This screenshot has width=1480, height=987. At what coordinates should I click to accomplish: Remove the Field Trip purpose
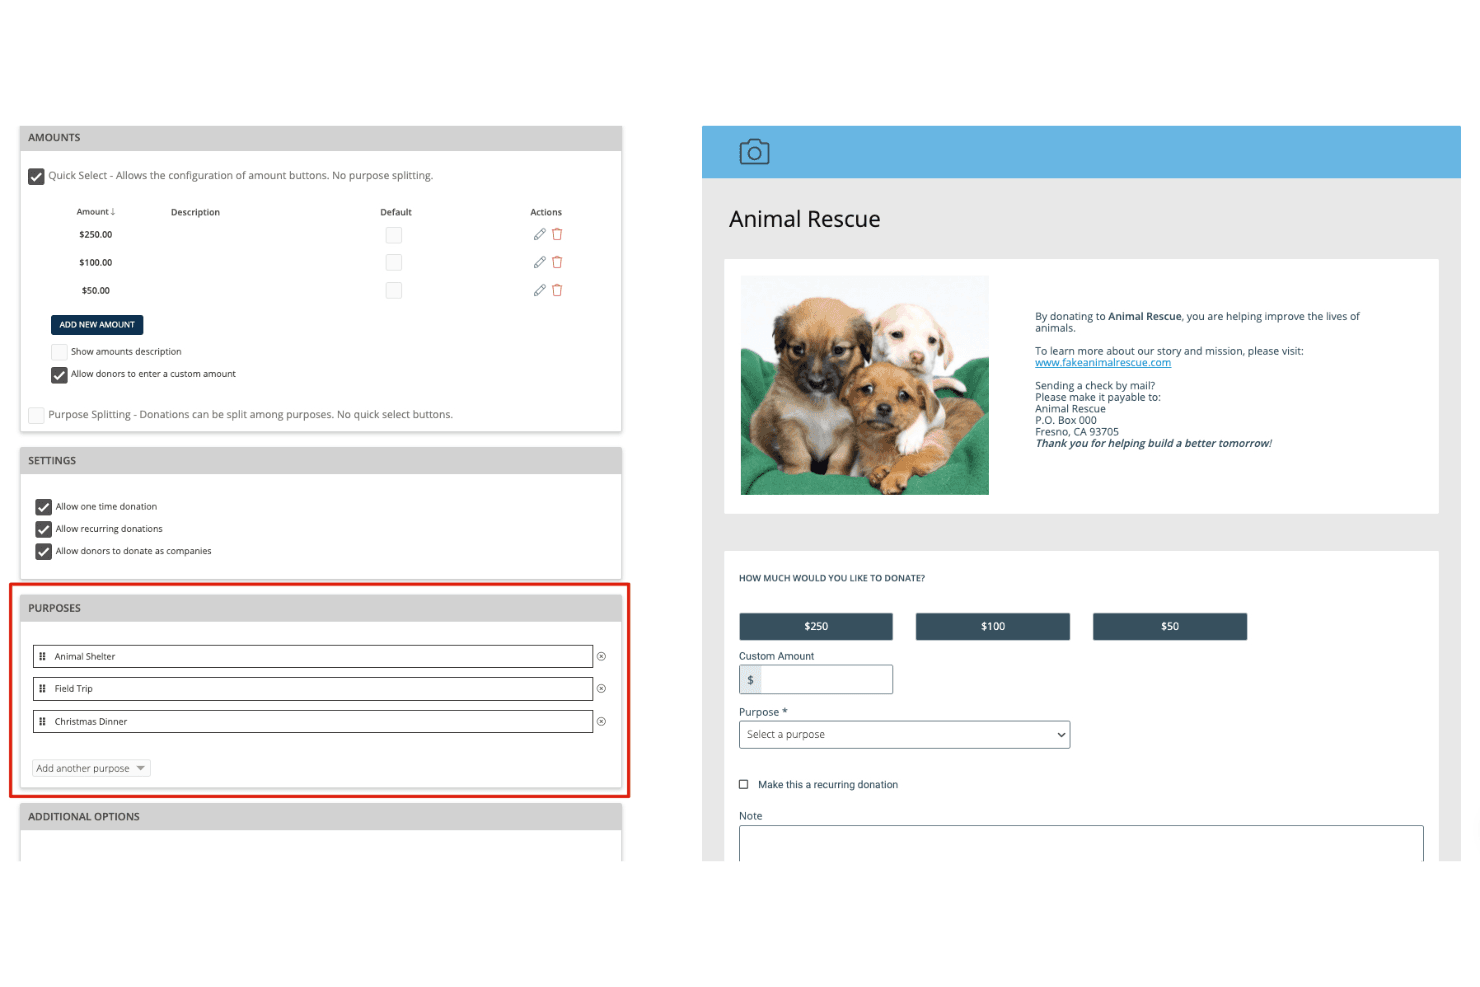click(601, 689)
